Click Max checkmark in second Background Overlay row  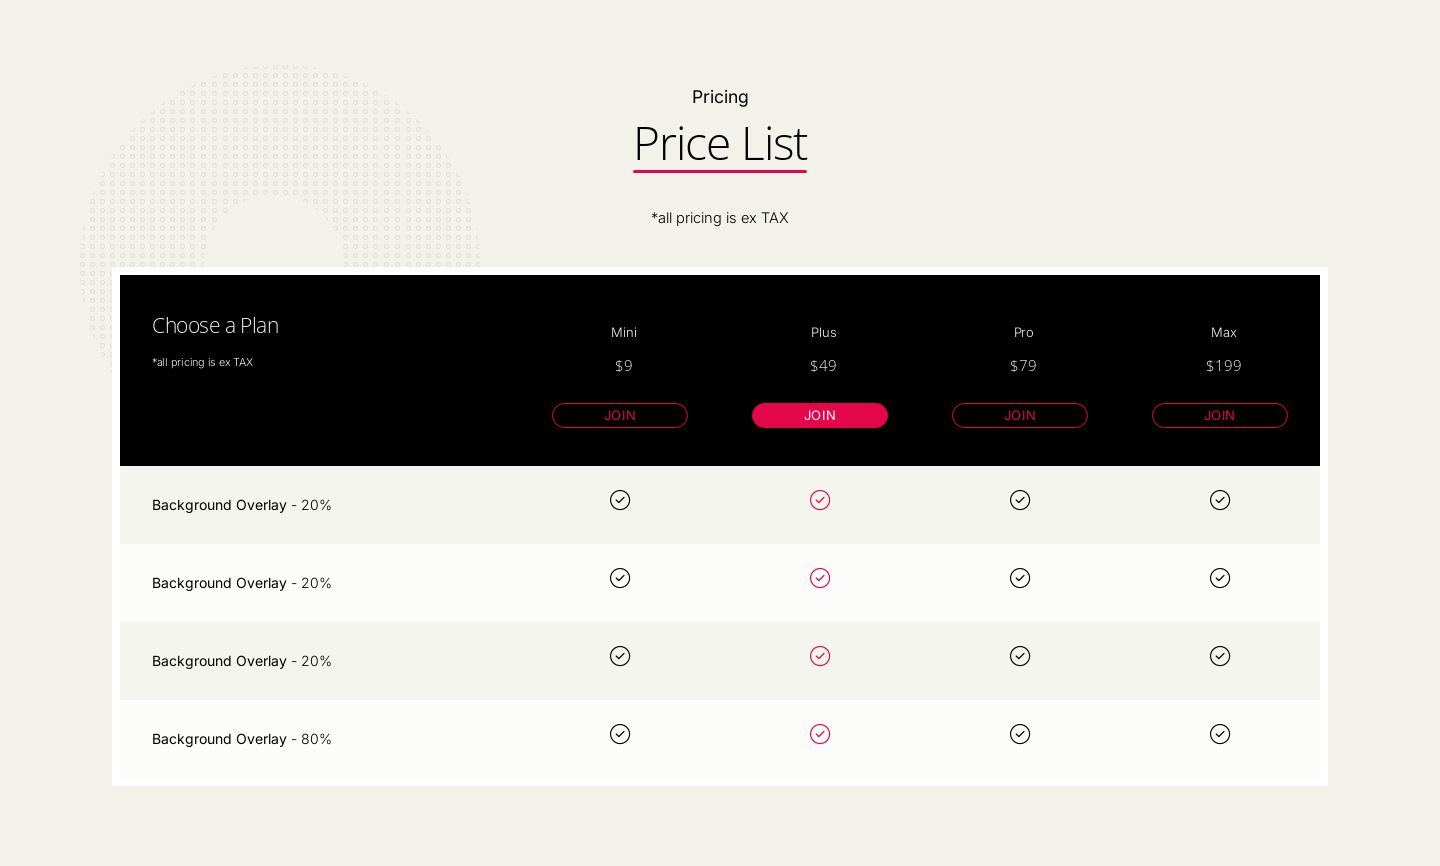pyautogui.click(x=1220, y=578)
